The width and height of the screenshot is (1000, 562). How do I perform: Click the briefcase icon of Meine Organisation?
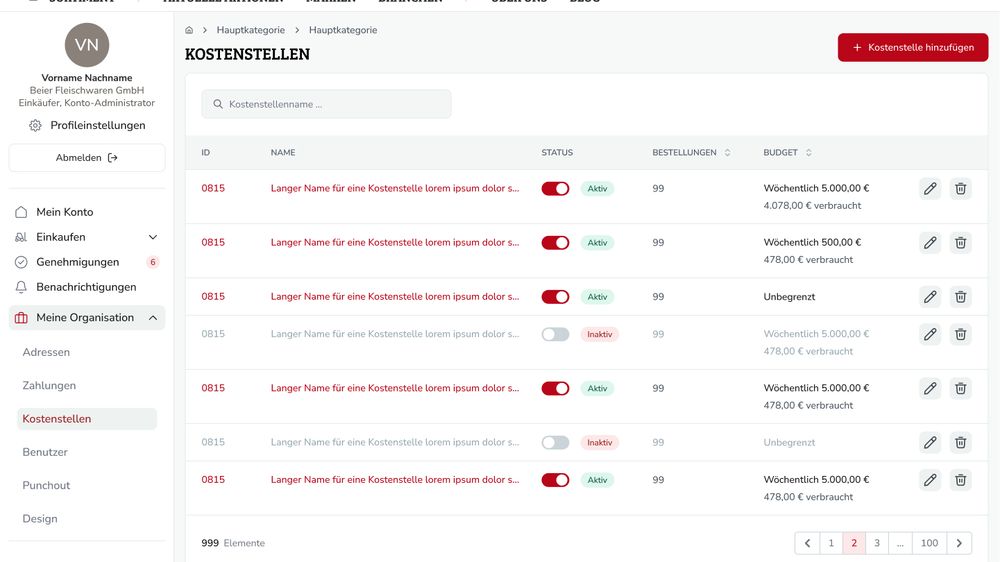click(21, 318)
